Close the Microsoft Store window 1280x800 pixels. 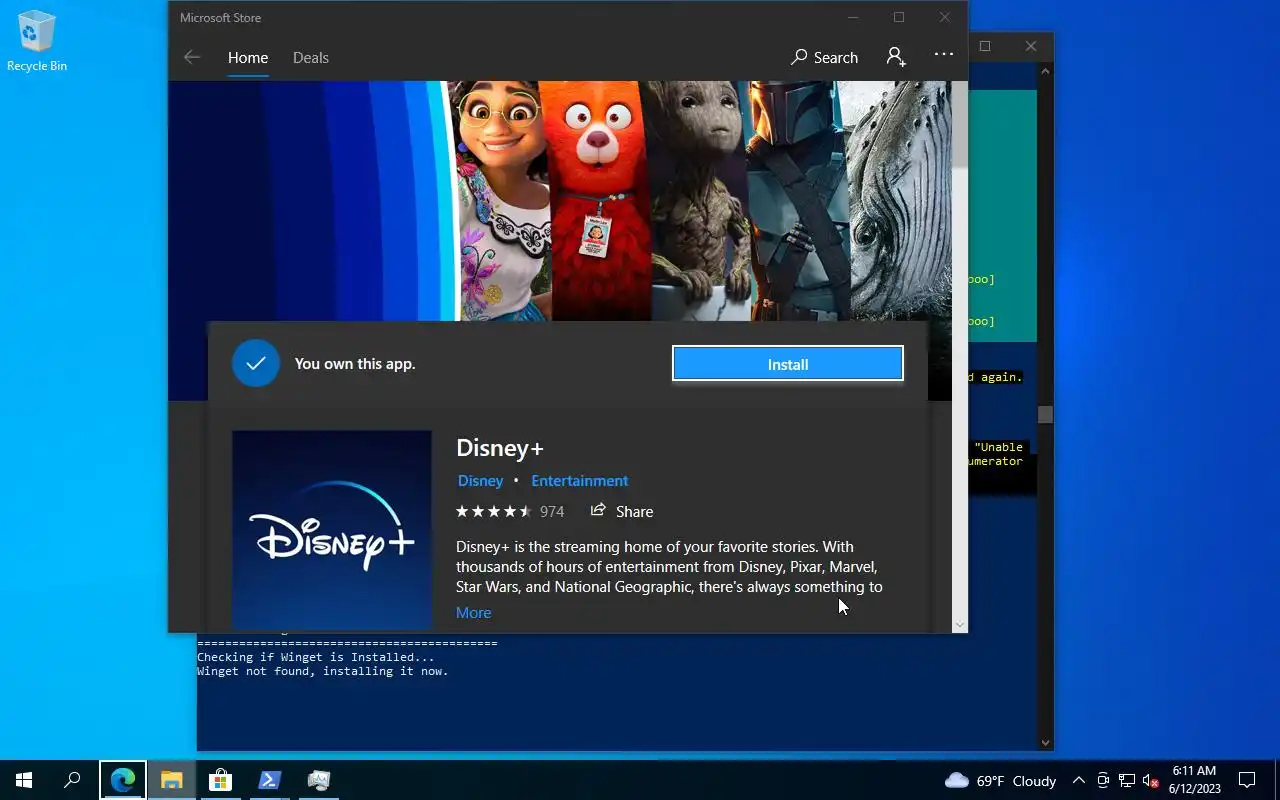945,17
